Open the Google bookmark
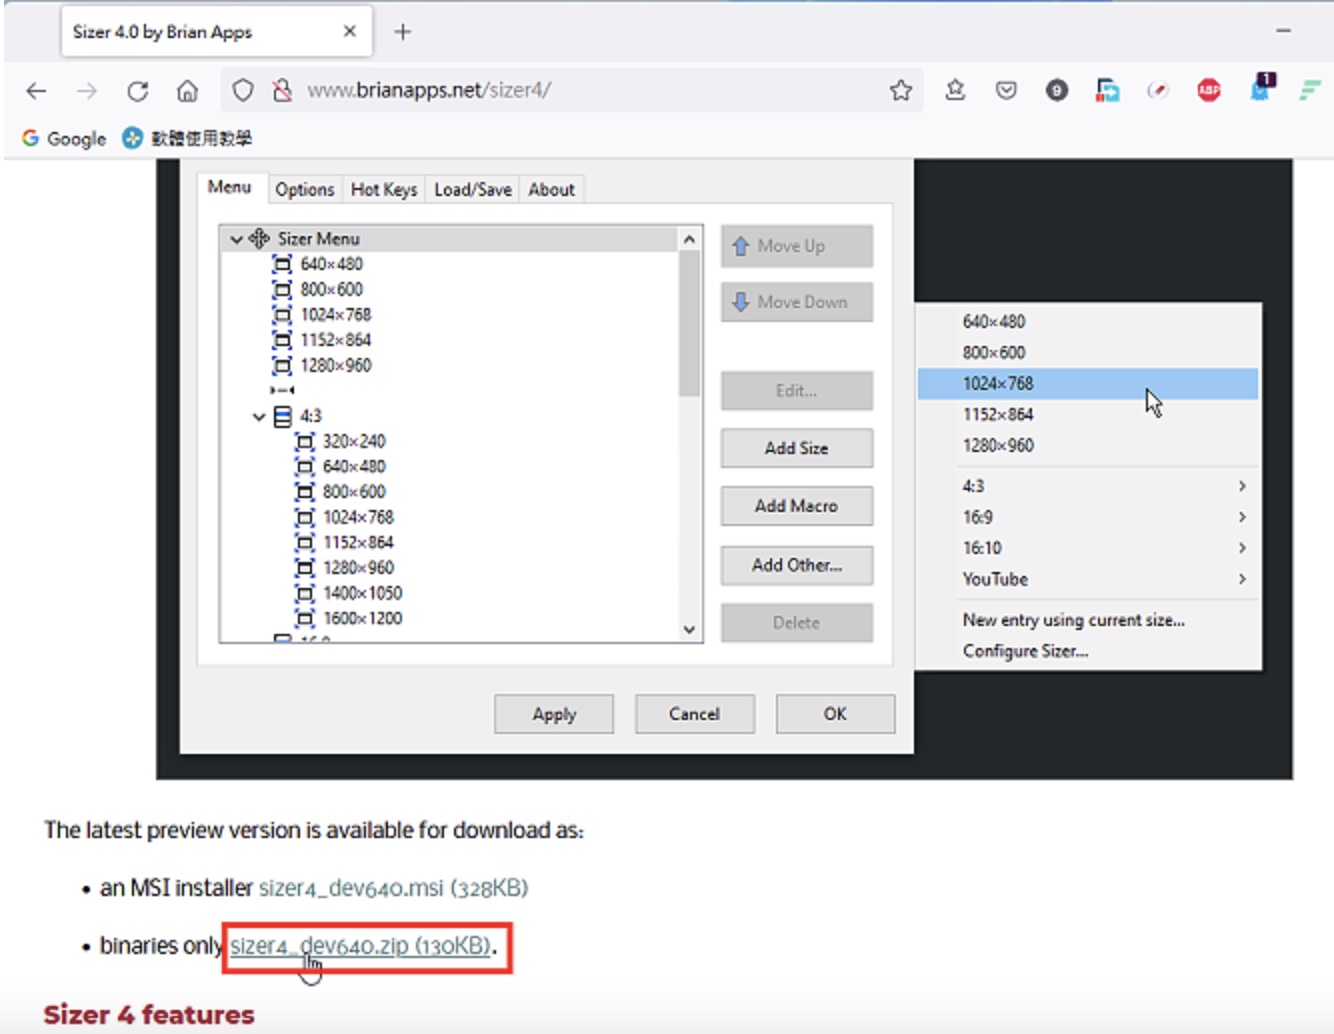Image resolution: width=1334 pixels, height=1034 pixels. tap(64, 138)
